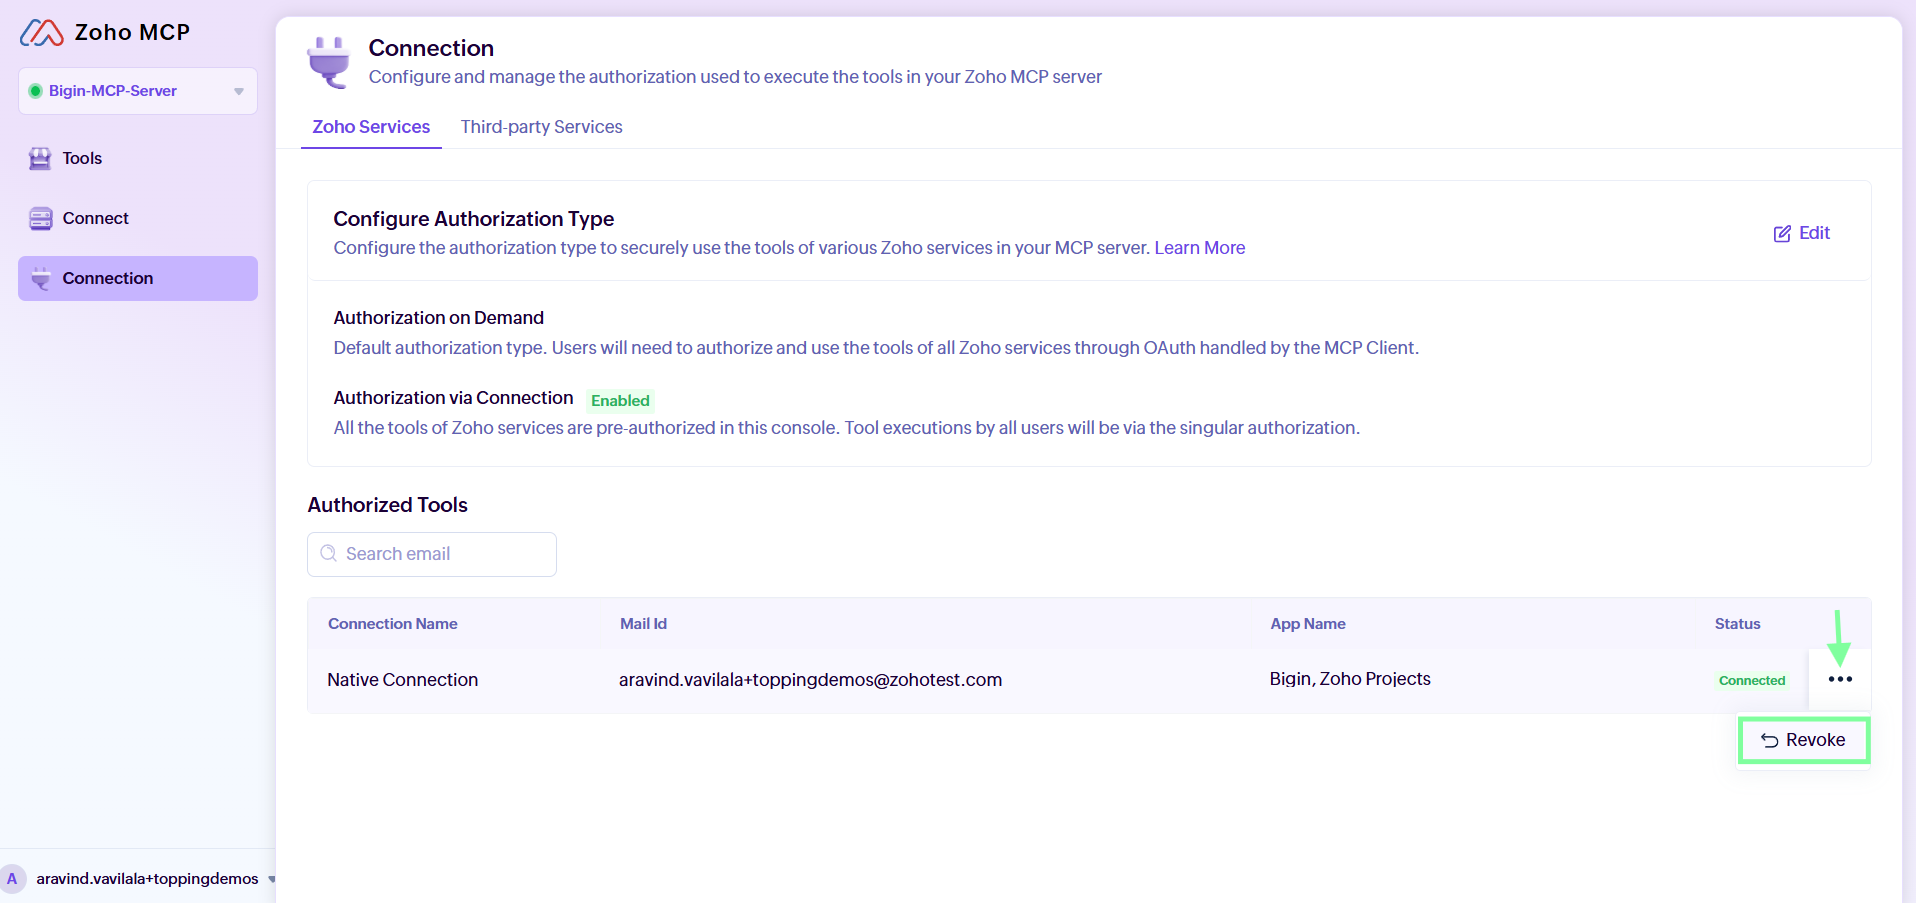Click the Authorization via Connection heading
Image resolution: width=1916 pixels, height=903 pixels.
[x=454, y=398]
